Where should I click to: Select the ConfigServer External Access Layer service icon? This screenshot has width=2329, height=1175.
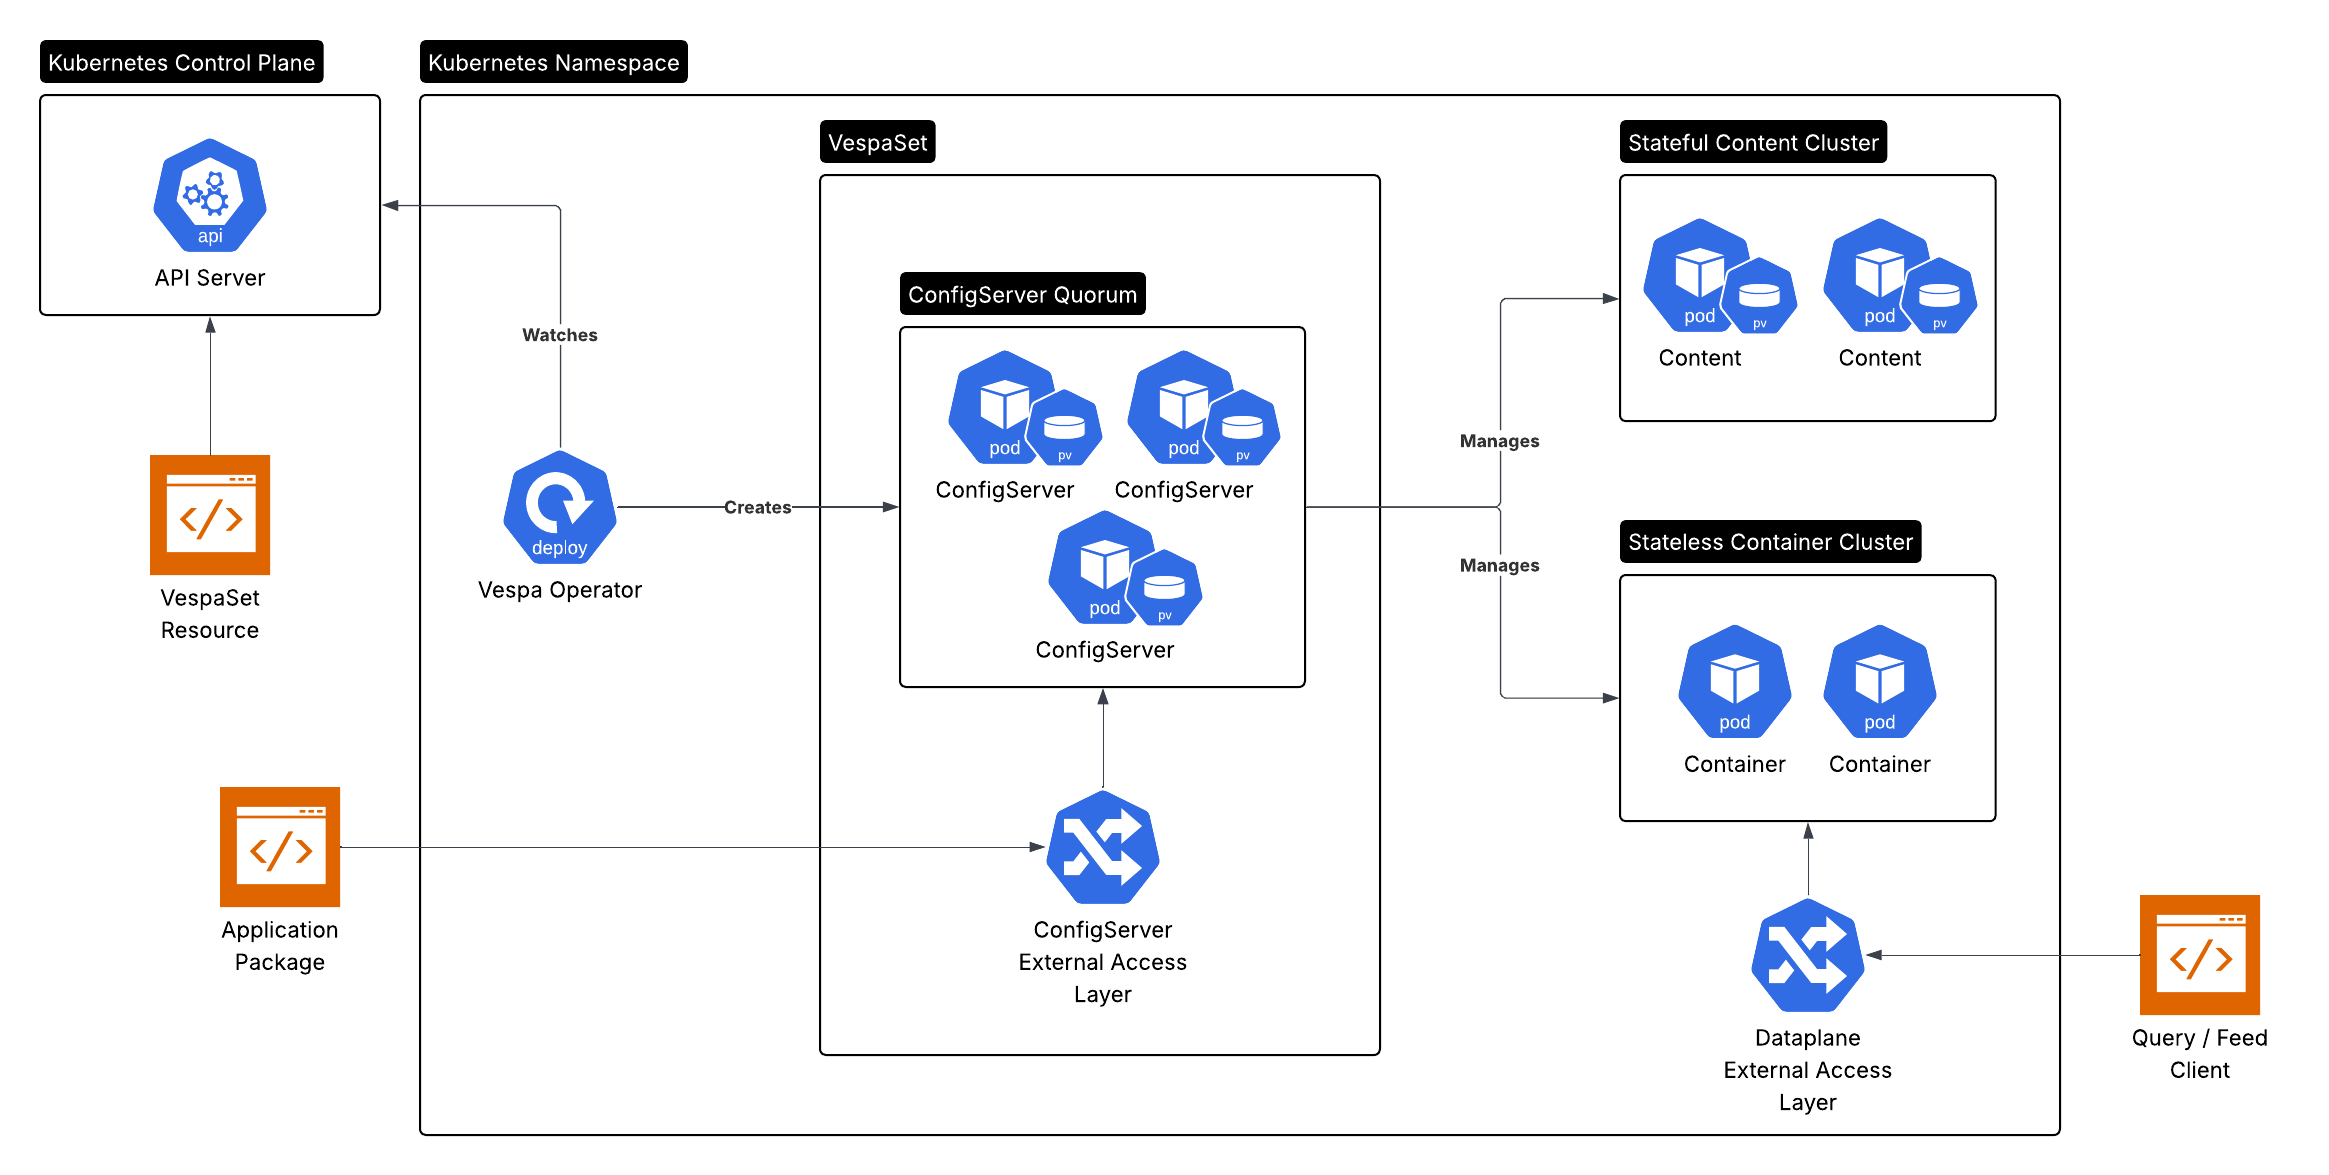1101,848
